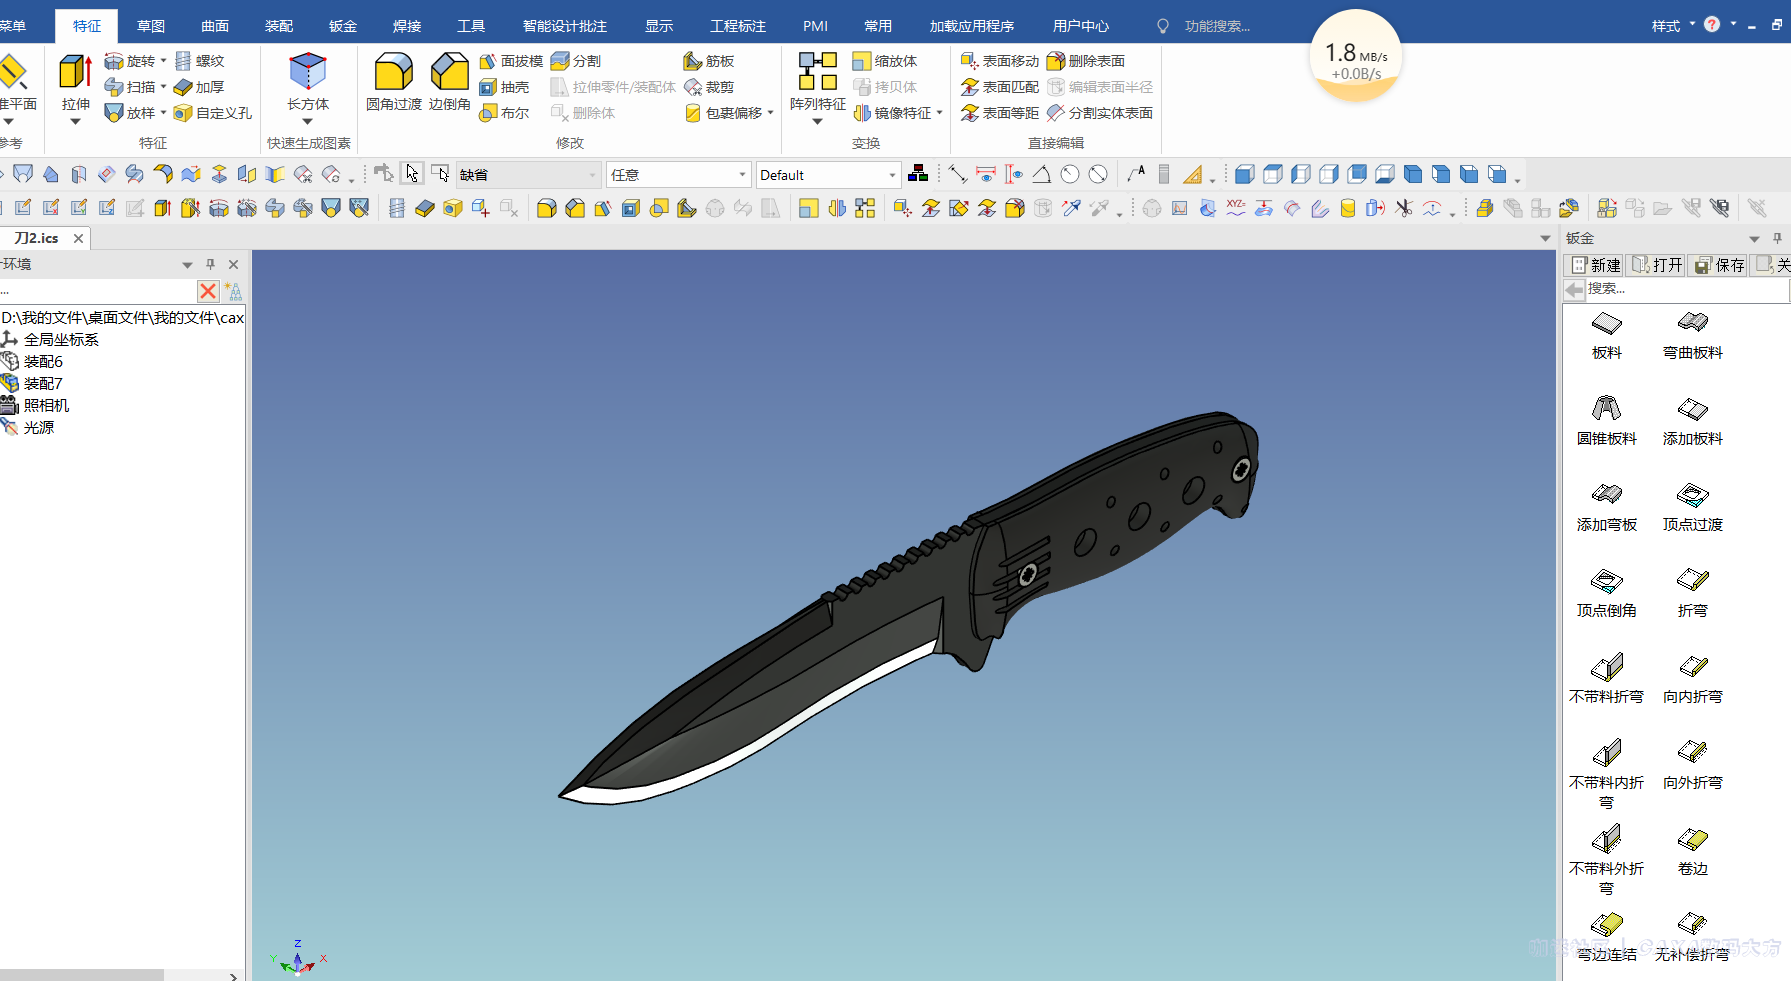Open the 钣金 sheet metal tab
The height and width of the screenshot is (981, 1791).
(x=343, y=26)
